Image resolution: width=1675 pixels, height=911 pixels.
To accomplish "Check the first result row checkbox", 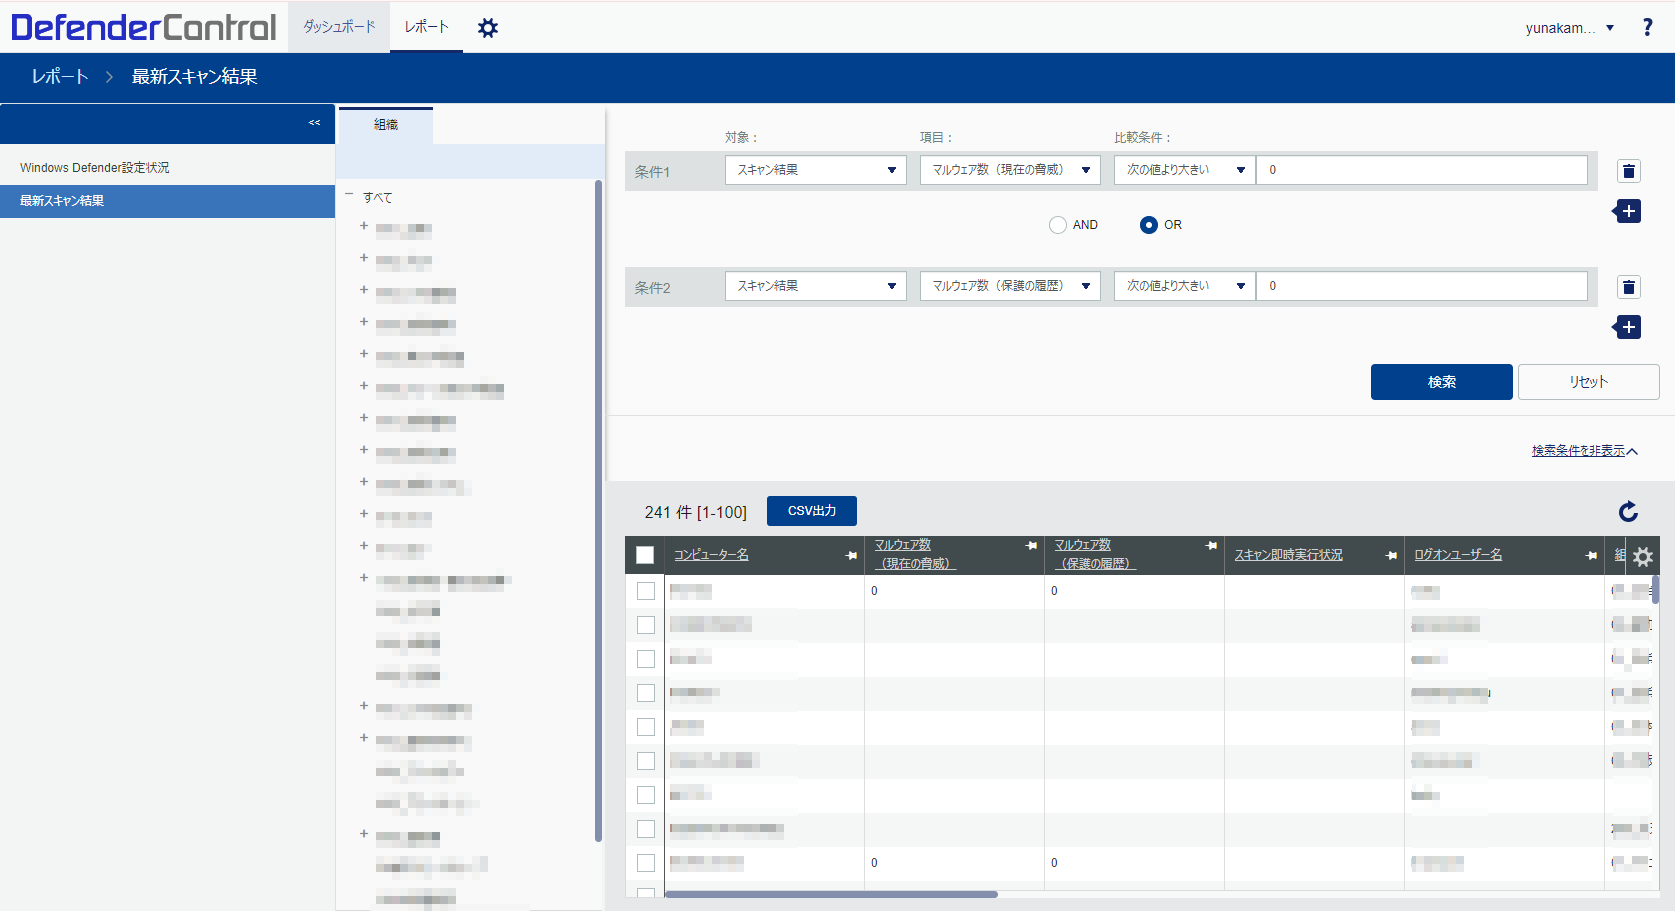I will [x=646, y=591].
